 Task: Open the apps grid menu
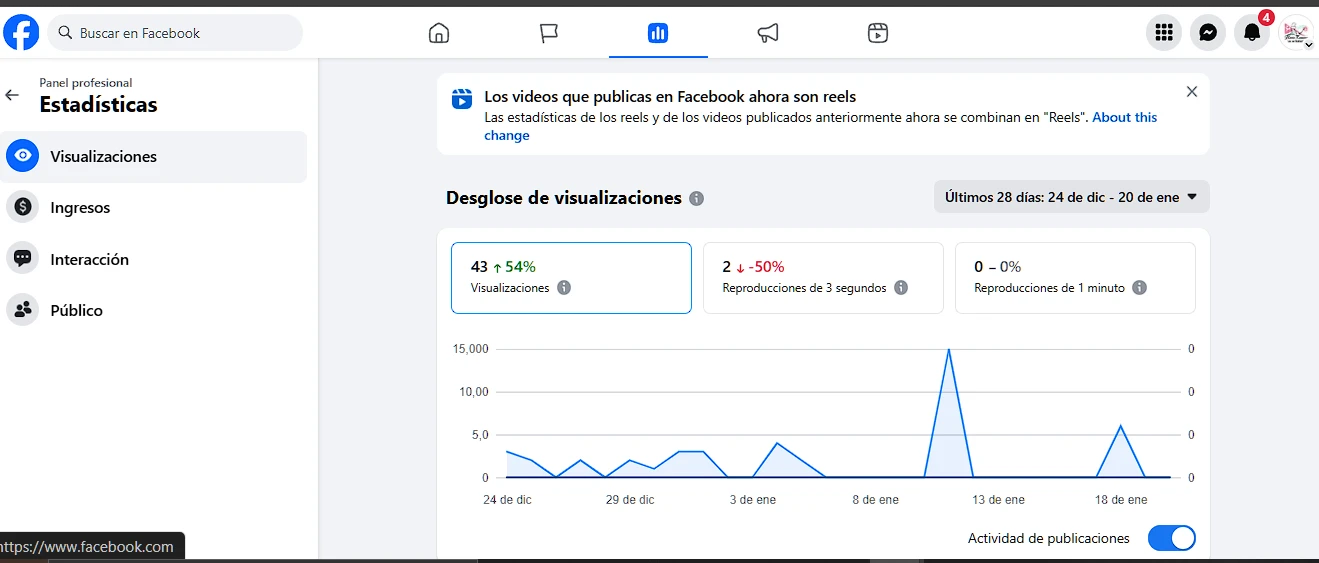click(1163, 33)
